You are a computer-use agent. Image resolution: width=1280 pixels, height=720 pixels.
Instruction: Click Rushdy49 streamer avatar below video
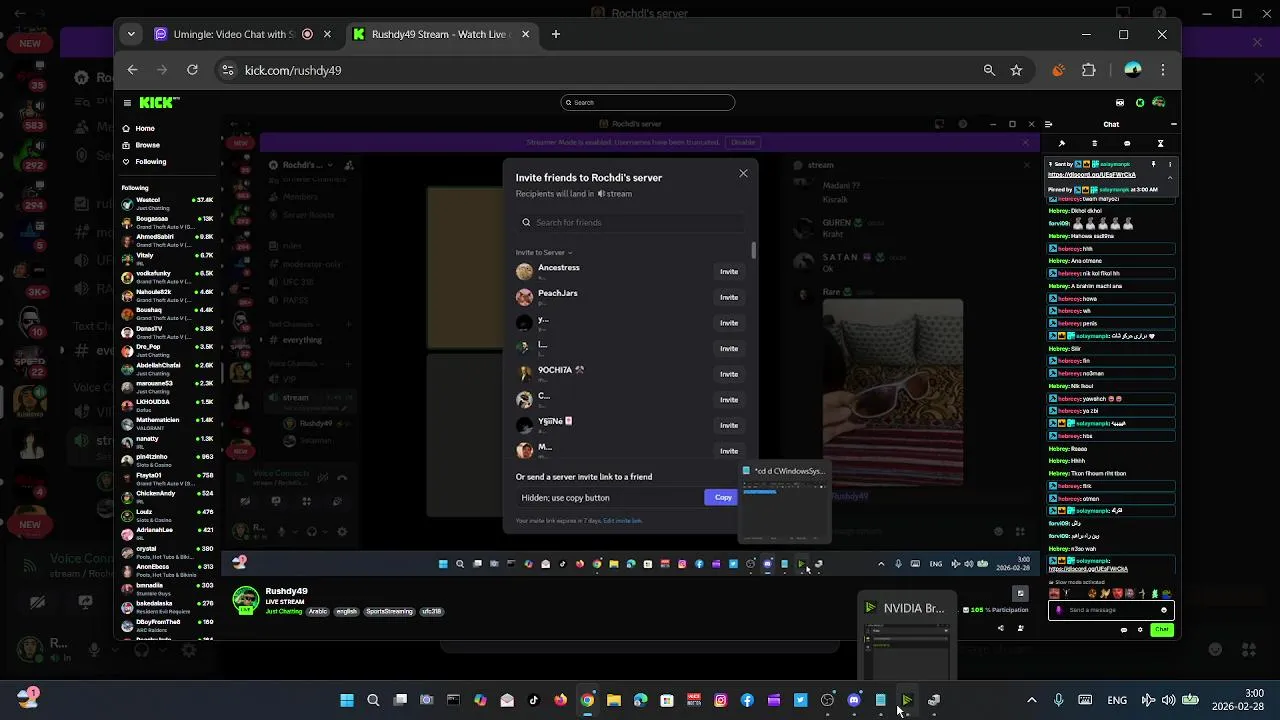coord(245,600)
